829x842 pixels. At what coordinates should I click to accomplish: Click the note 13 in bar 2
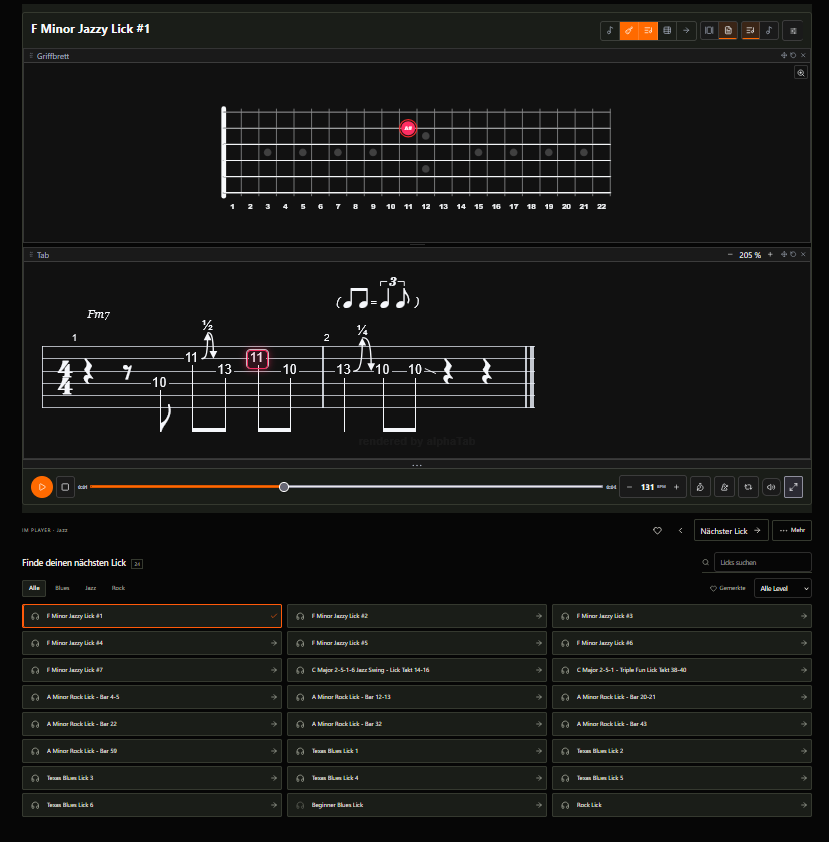pyautogui.click(x=343, y=369)
